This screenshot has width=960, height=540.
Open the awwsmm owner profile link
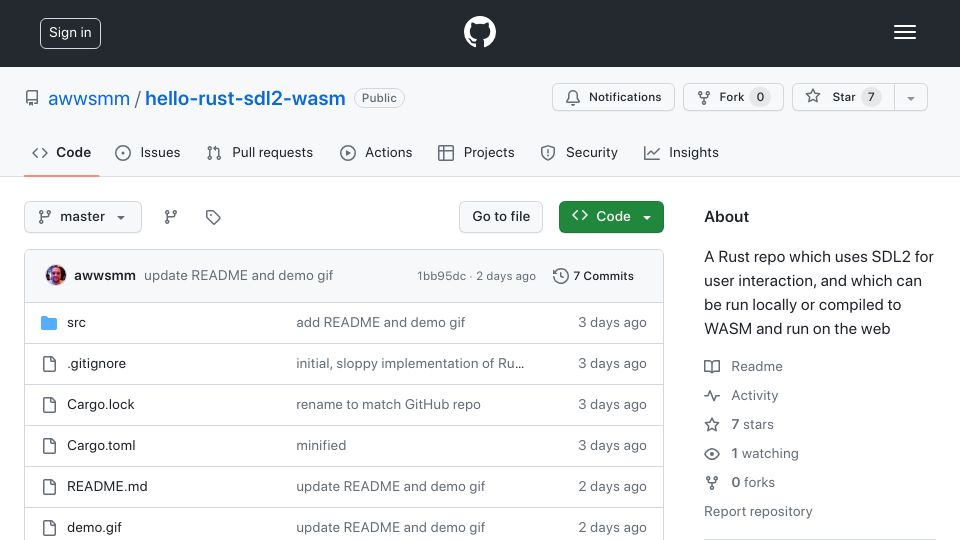click(x=89, y=98)
